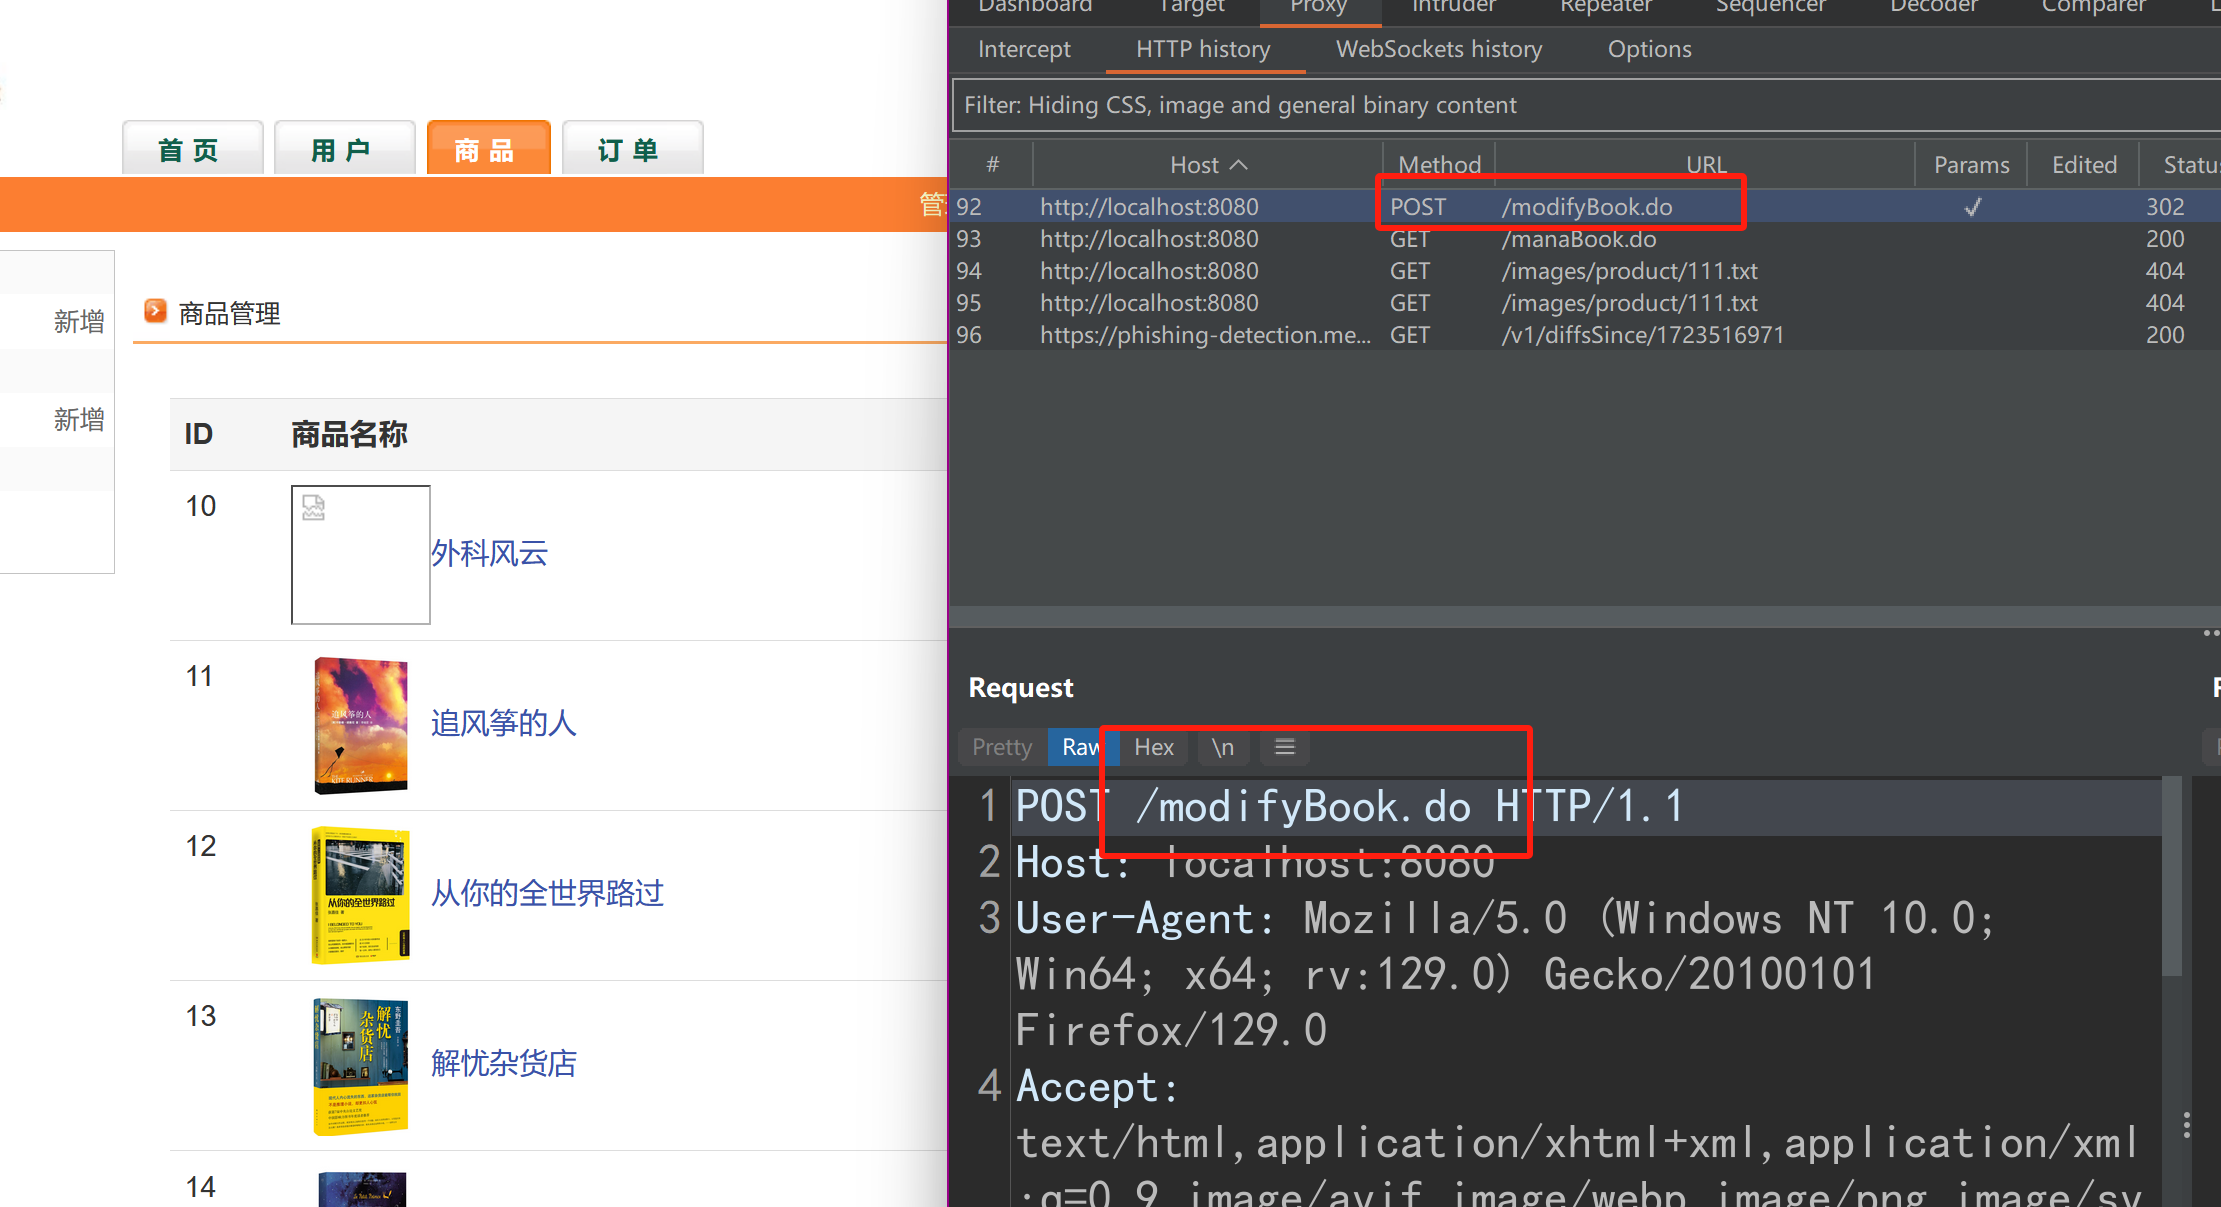This screenshot has width=2221, height=1207.
Task: Switch to the Decoder tab
Action: [1934, 6]
